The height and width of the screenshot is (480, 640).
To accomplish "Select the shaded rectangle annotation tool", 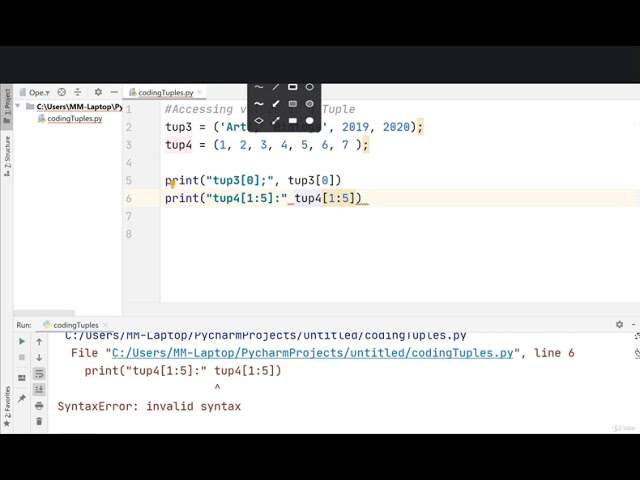I will tap(293, 104).
